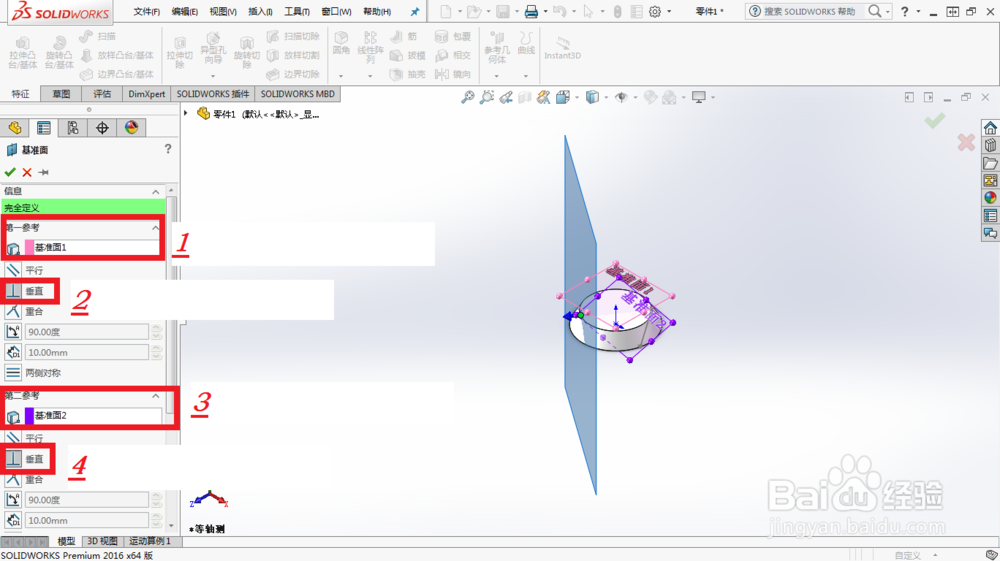The width and height of the screenshot is (1000, 561).
Task: Toggle 平行 under first reference
Action: (x=13, y=270)
